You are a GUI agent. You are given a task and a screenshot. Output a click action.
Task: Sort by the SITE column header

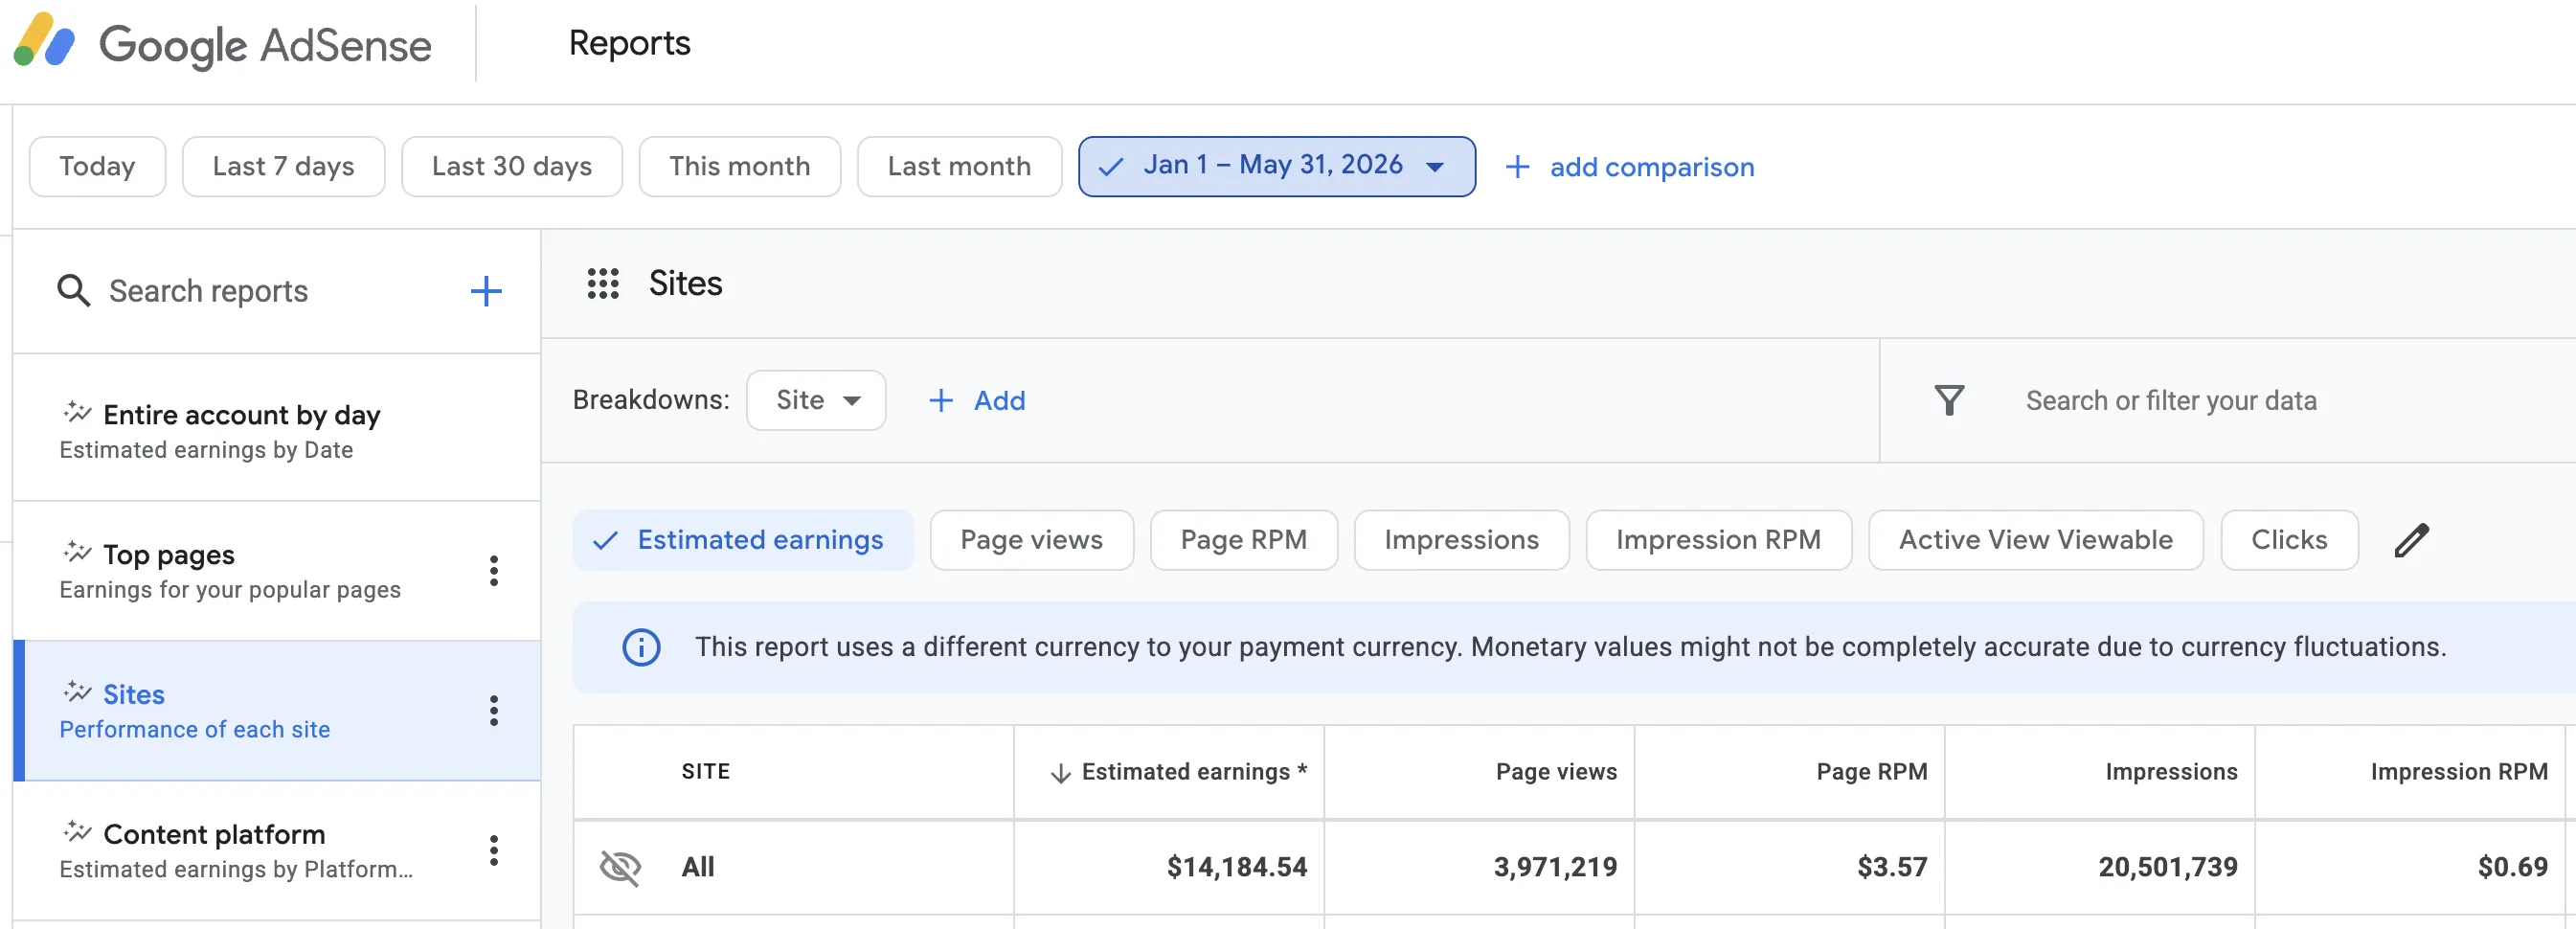click(705, 772)
